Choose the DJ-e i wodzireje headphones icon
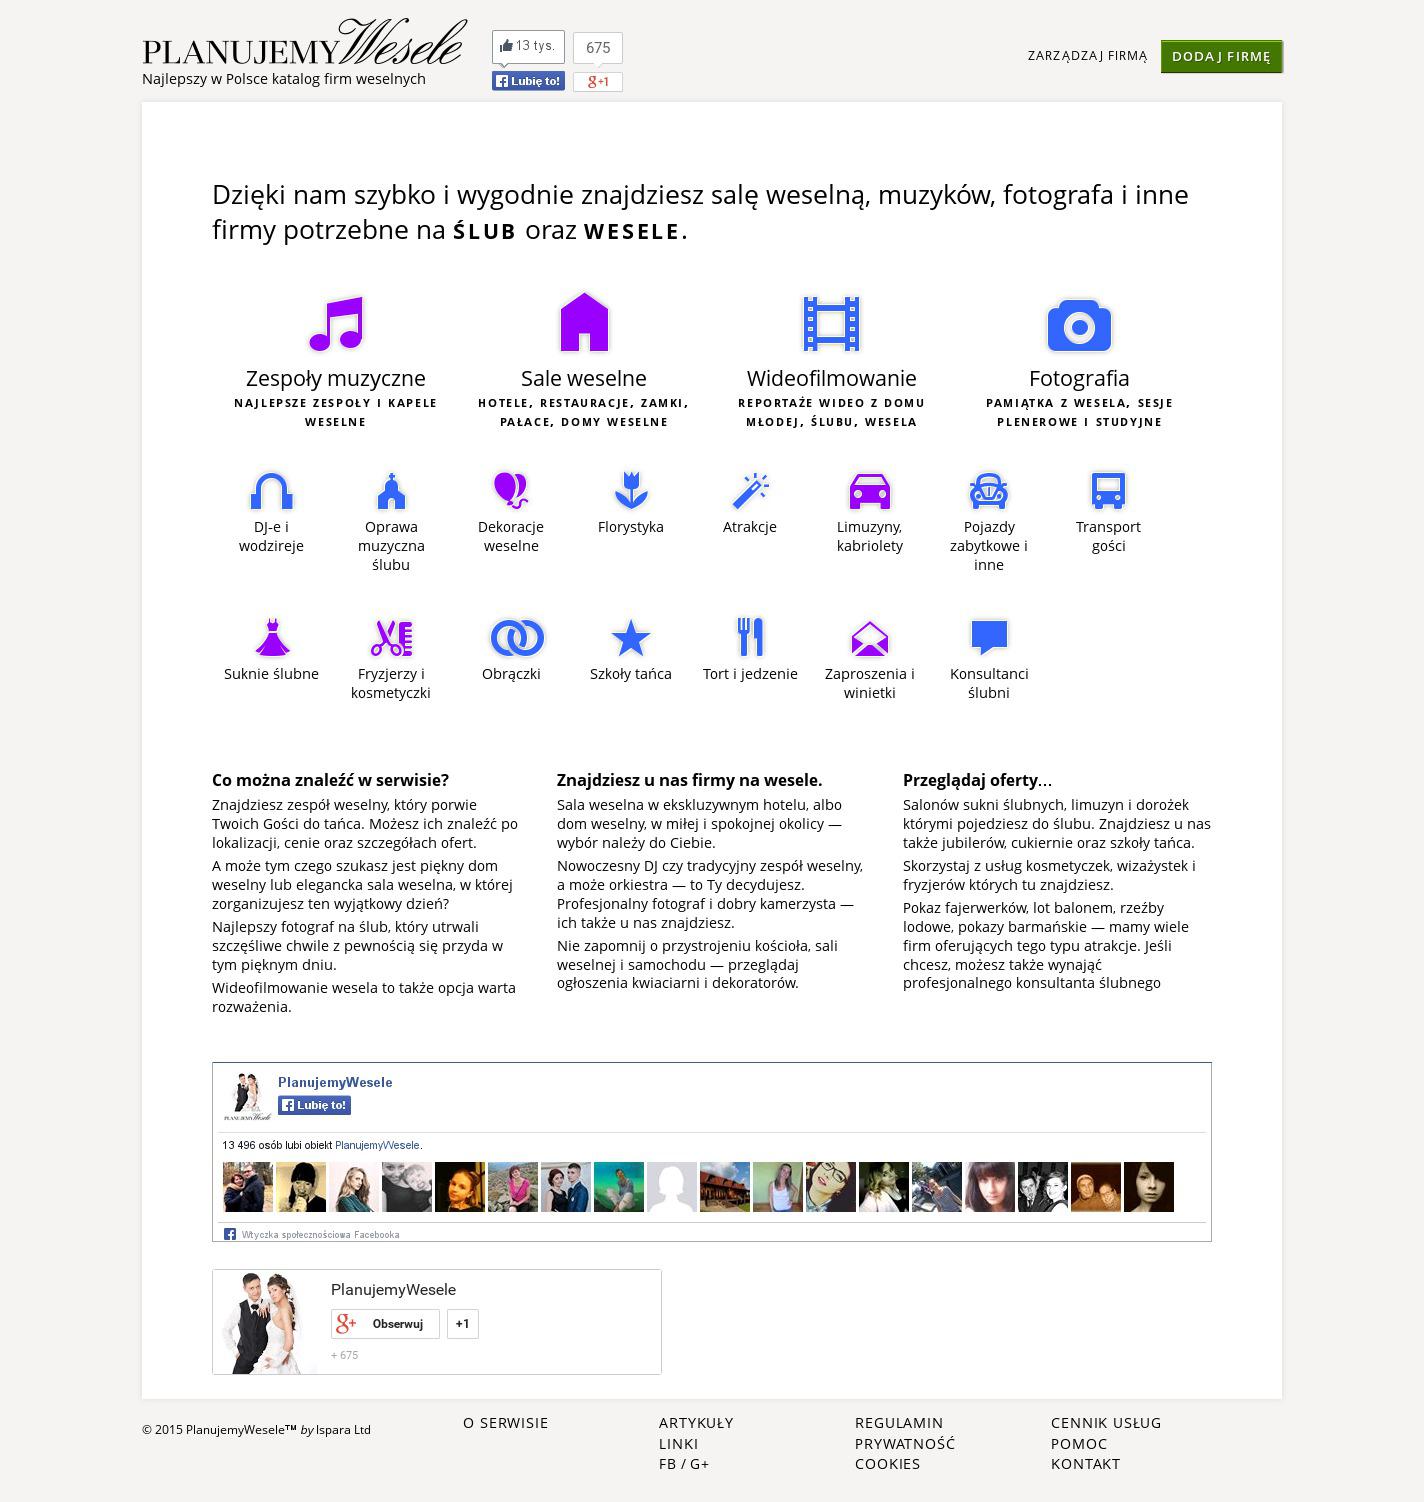The height and width of the screenshot is (1502, 1424). click(271, 491)
